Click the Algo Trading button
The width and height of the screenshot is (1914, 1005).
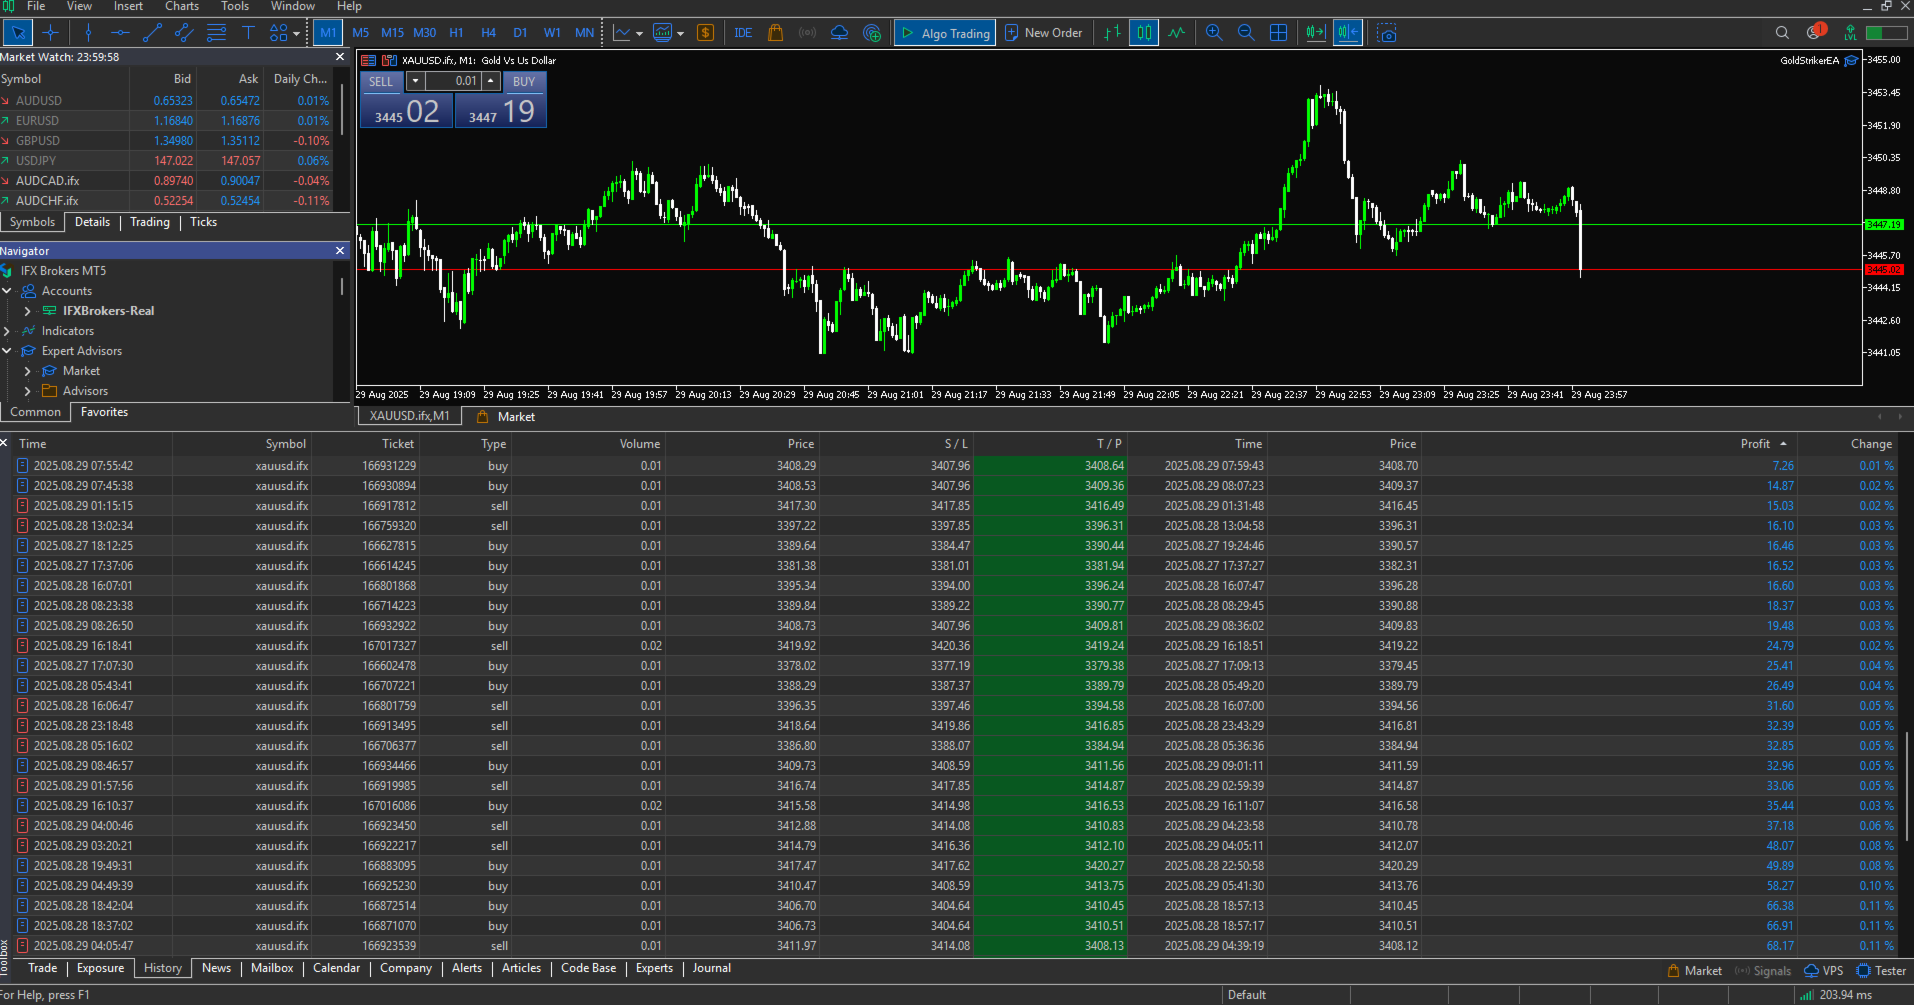coord(945,33)
